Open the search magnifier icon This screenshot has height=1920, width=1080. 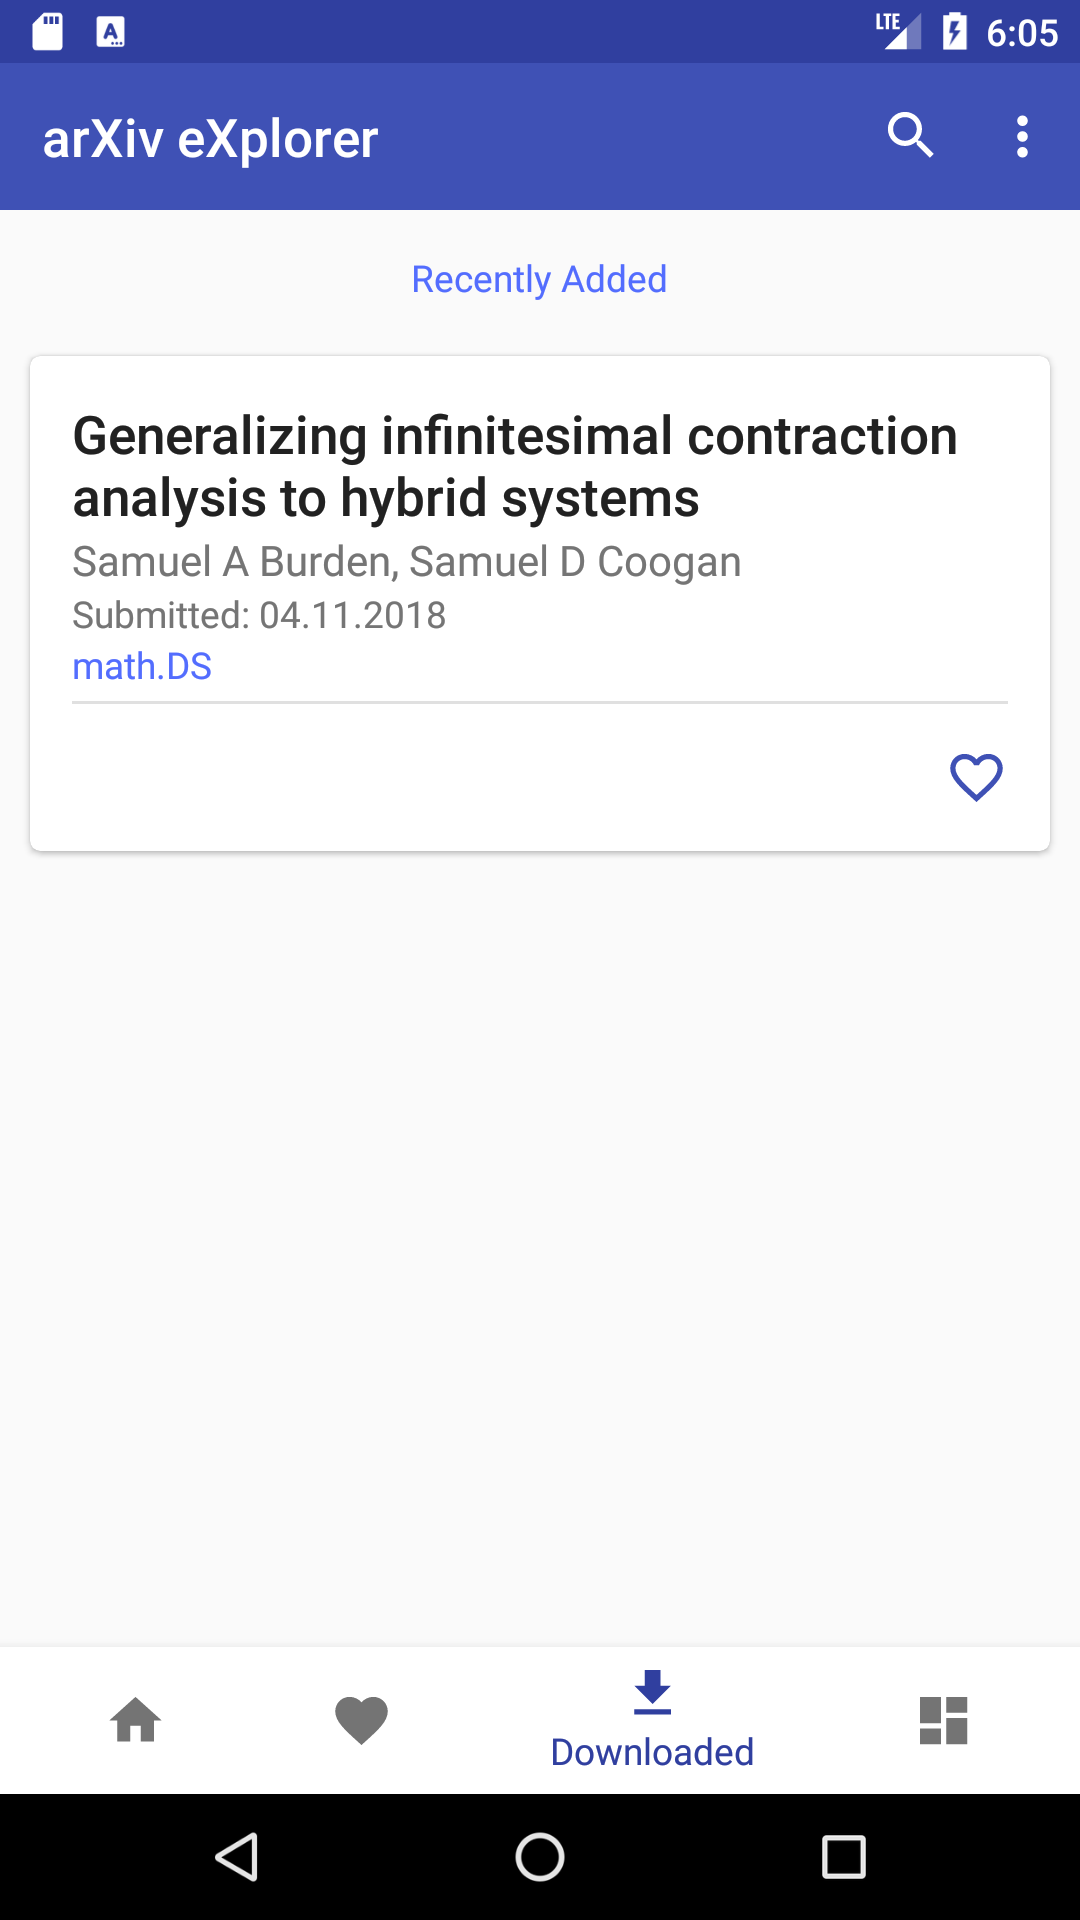point(910,135)
